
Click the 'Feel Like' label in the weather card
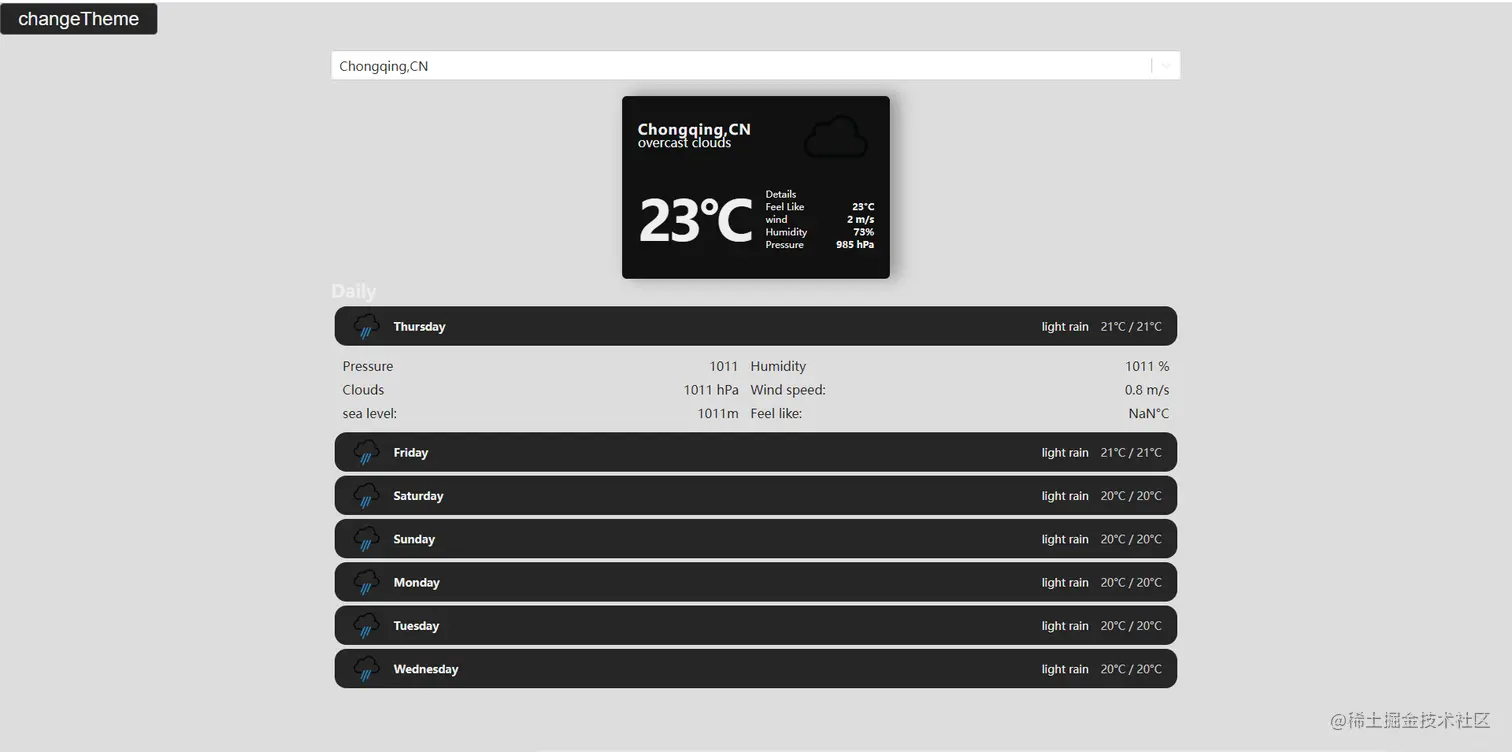[785, 207]
